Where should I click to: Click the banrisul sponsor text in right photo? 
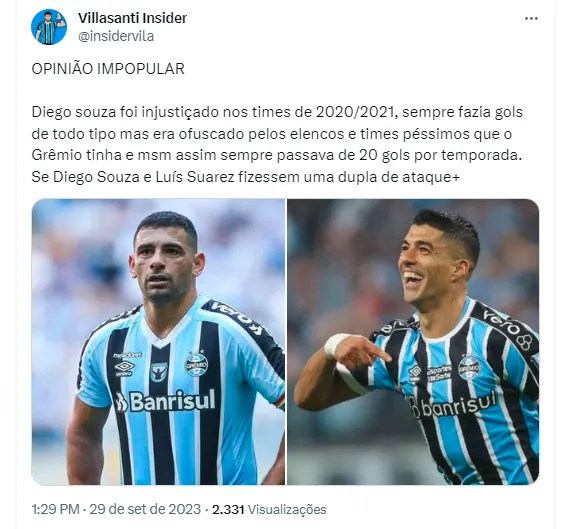pyautogui.click(x=453, y=404)
